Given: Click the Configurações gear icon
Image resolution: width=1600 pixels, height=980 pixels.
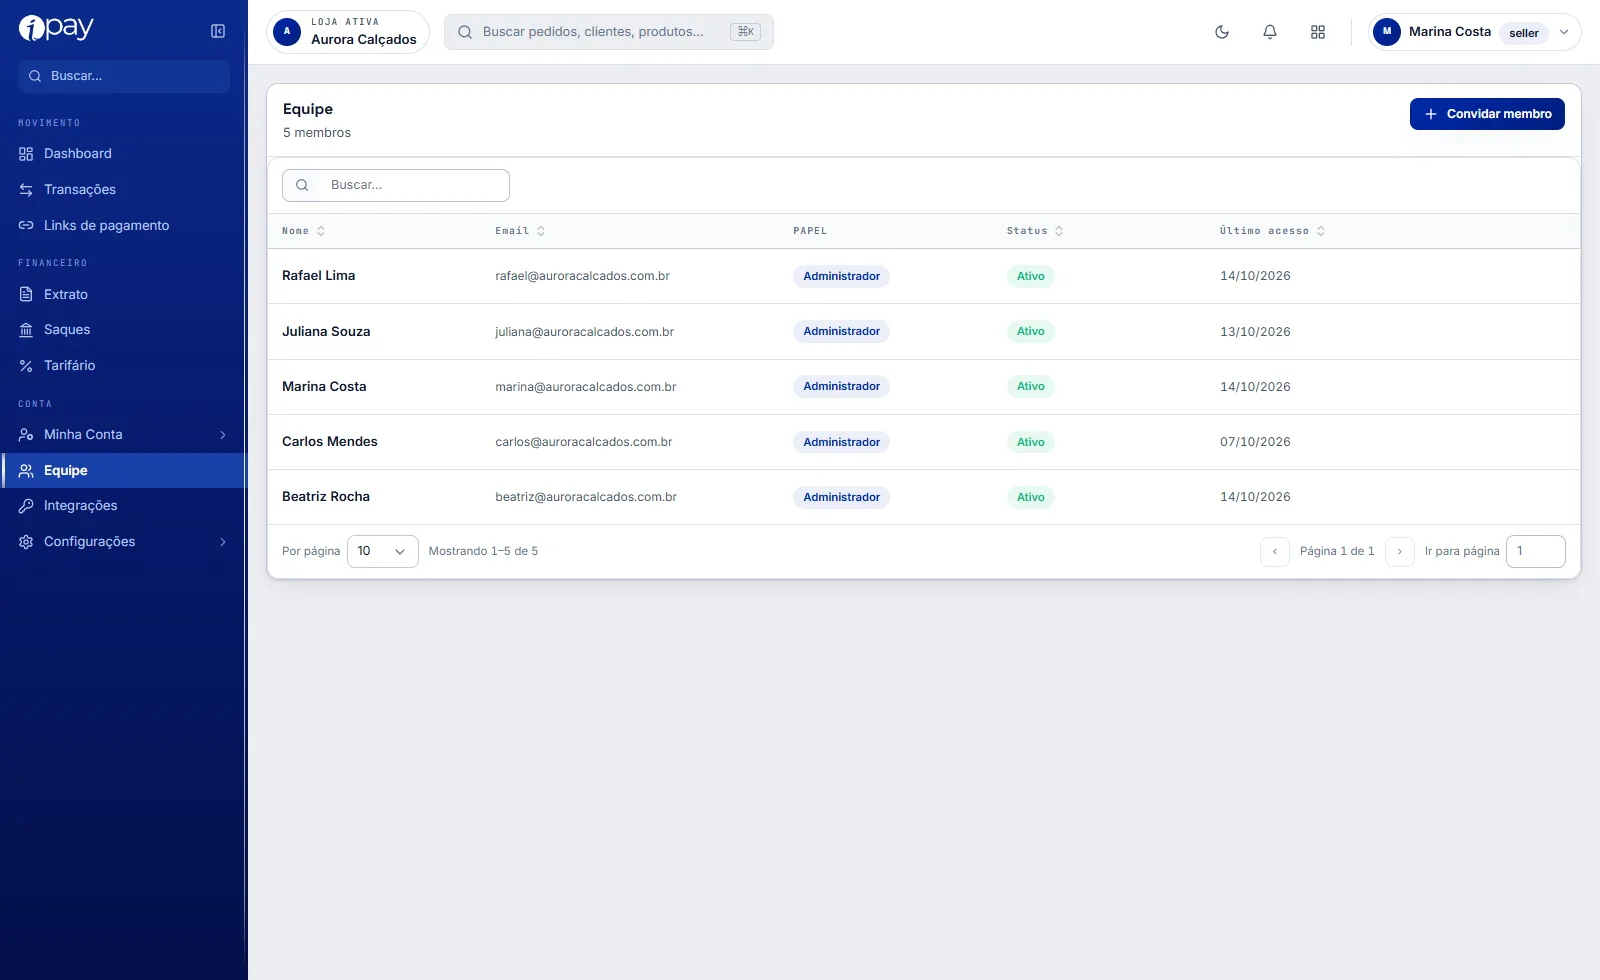Looking at the screenshot, I should pos(26,542).
